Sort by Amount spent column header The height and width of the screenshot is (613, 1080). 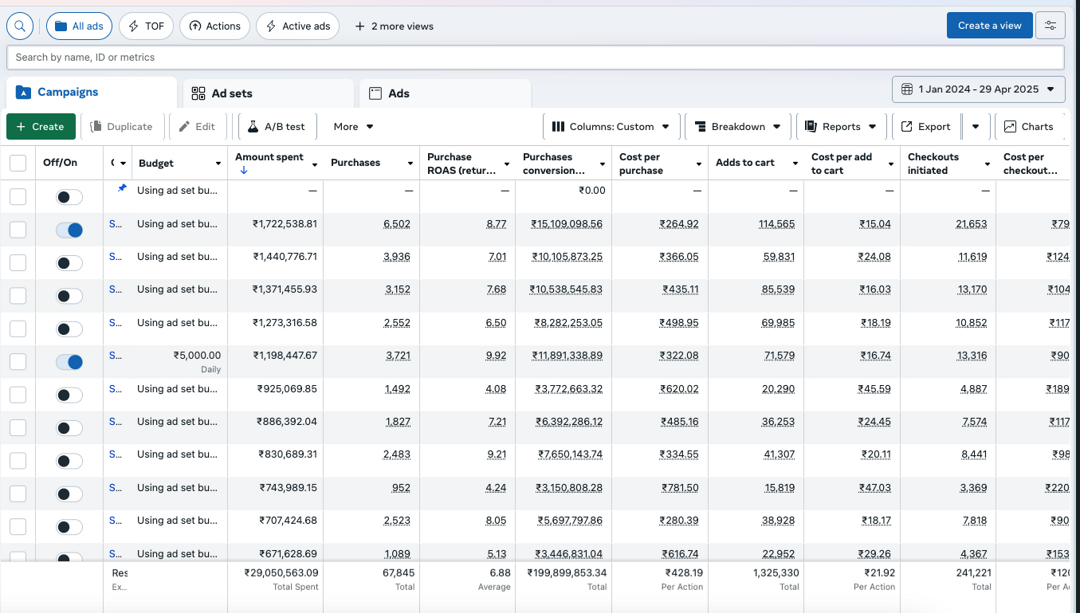coord(268,157)
